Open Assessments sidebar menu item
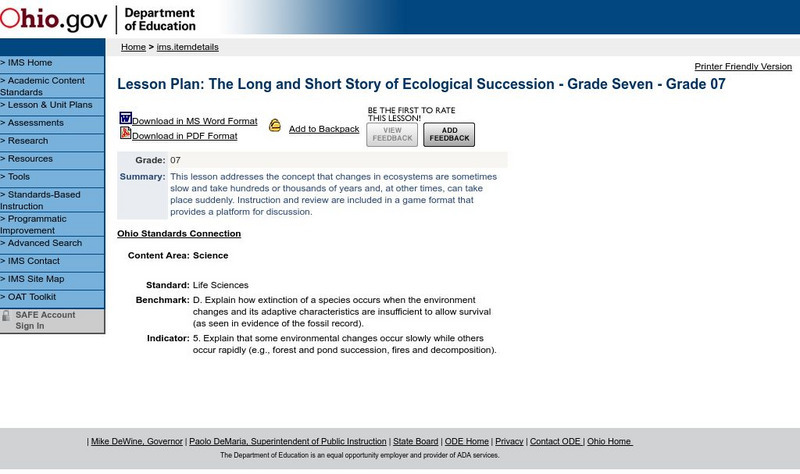The image size is (800, 474). [33, 123]
